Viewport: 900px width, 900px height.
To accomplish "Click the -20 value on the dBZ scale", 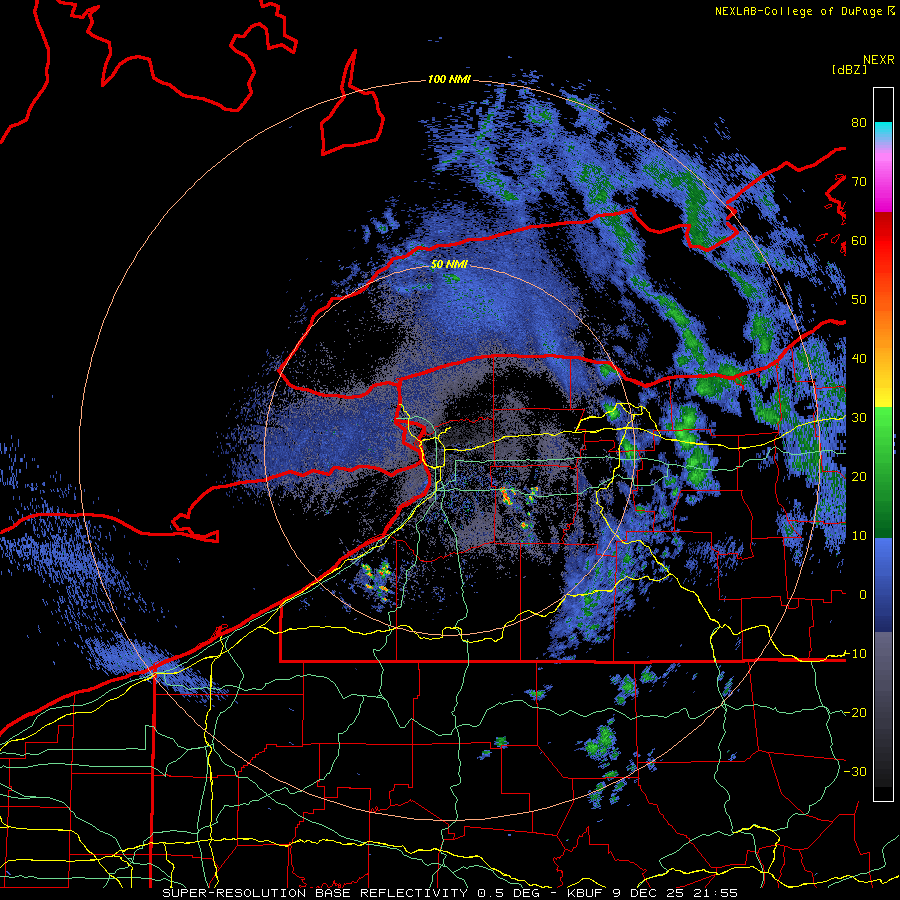I will coord(855,712).
